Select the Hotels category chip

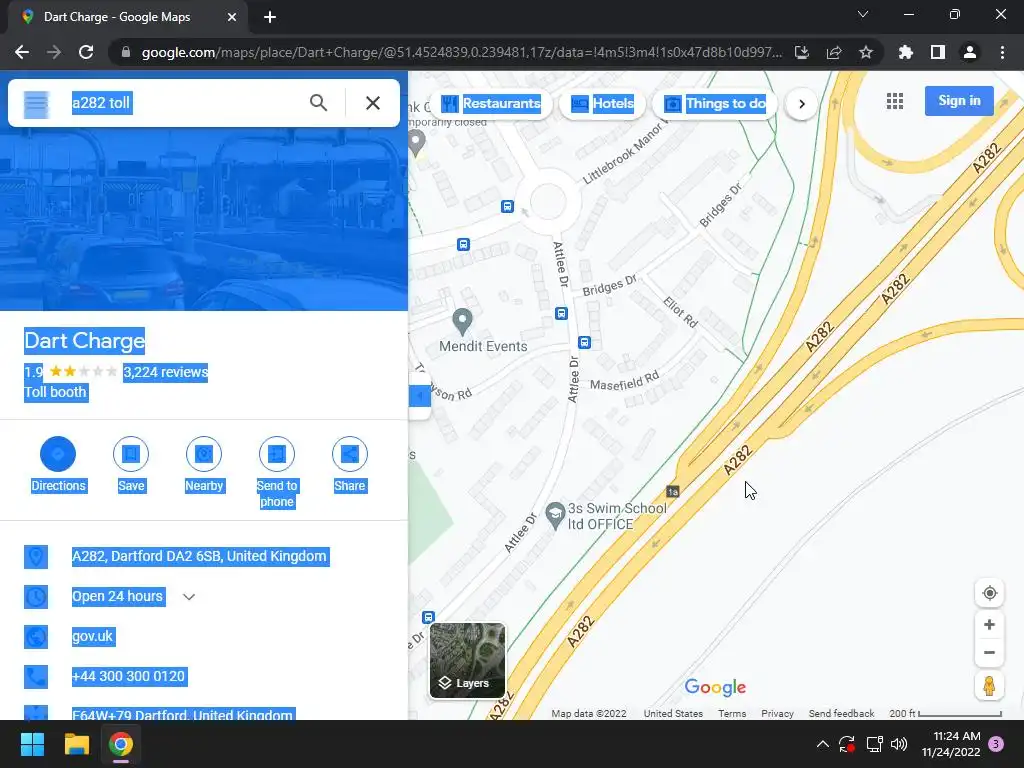pyautogui.click(x=602, y=104)
